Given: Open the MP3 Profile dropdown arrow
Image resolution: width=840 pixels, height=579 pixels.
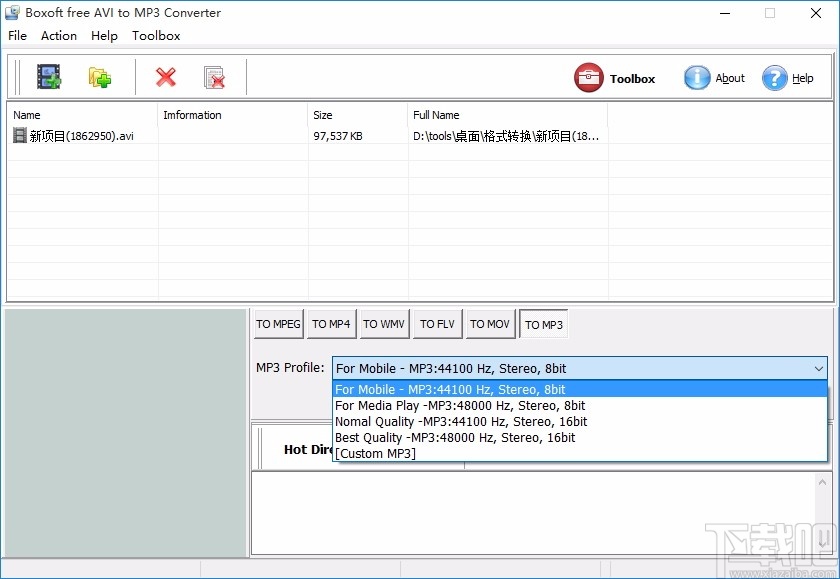Looking at the screenshot, I should 819,368.
